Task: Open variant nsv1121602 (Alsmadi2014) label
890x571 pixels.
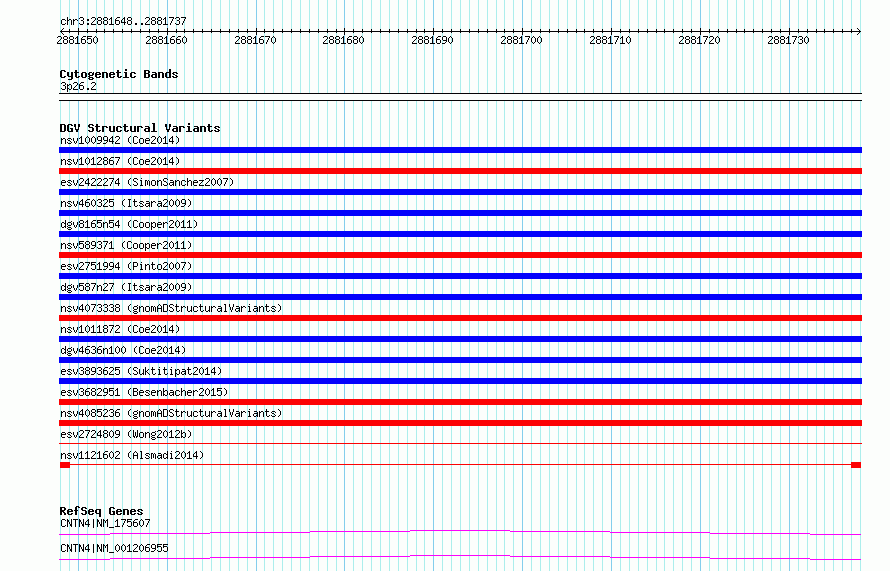Action: point(132,455)
